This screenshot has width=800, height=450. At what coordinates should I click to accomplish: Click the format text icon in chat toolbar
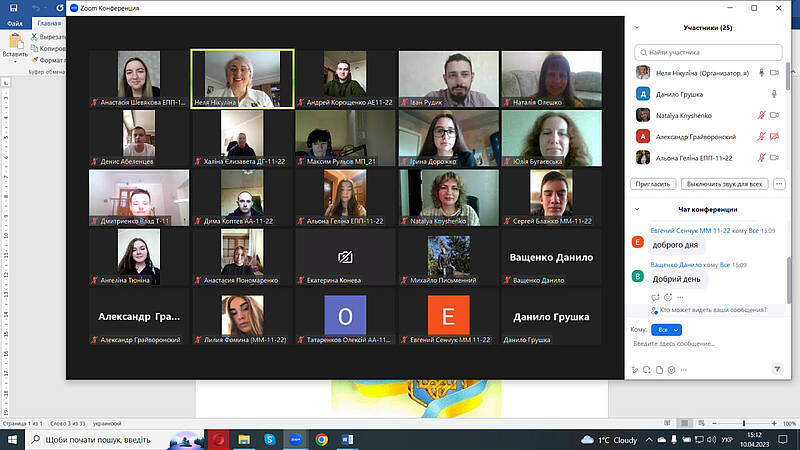point(635,370)
